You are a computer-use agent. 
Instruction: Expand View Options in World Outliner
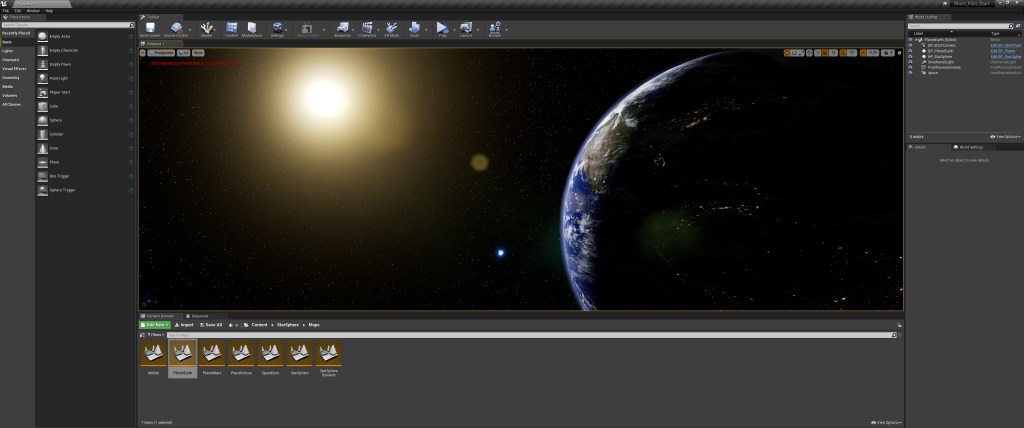point(1003,136)
